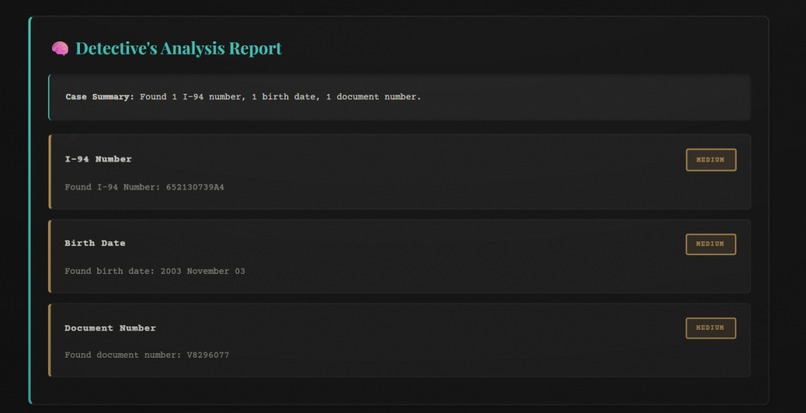Select the I-94 Number card title
Image resolution: width=806 pixels, height=413 pixels.
coord(98,159)
